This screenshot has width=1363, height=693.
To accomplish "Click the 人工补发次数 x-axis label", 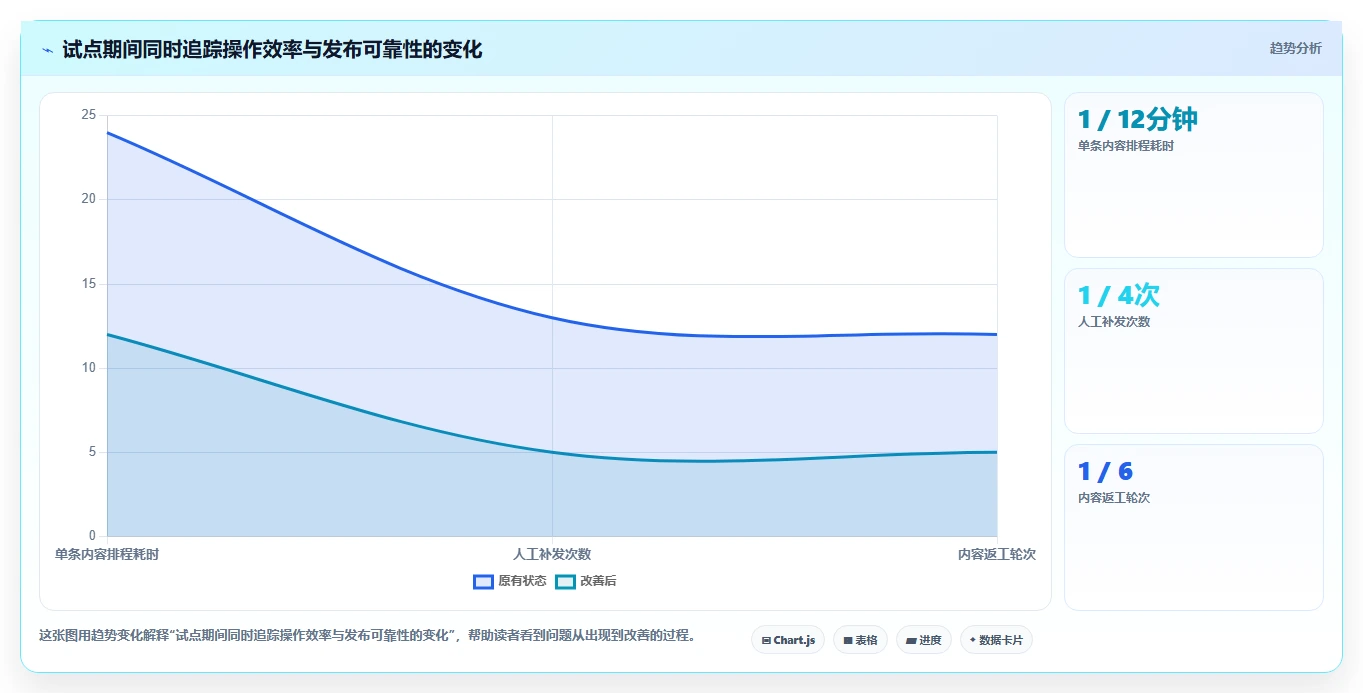I will (552, 554).
